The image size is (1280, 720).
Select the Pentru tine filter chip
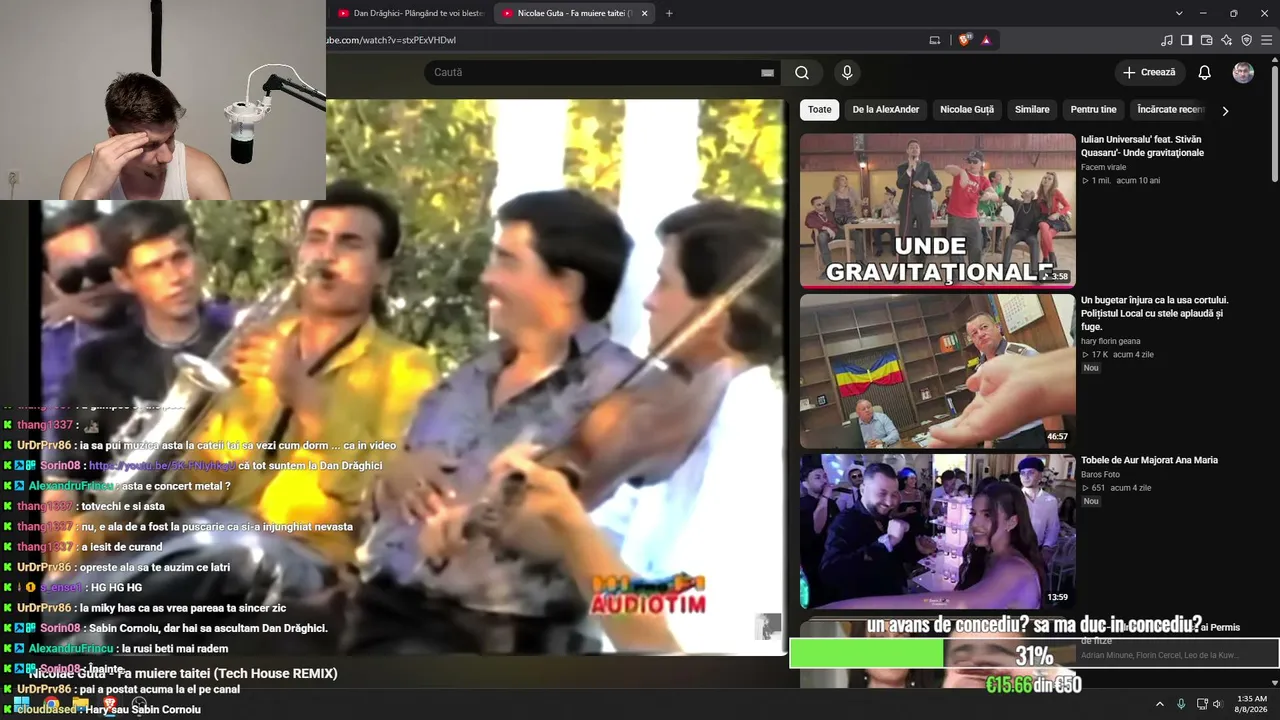pyautogui.click(x=1093, y=110)
